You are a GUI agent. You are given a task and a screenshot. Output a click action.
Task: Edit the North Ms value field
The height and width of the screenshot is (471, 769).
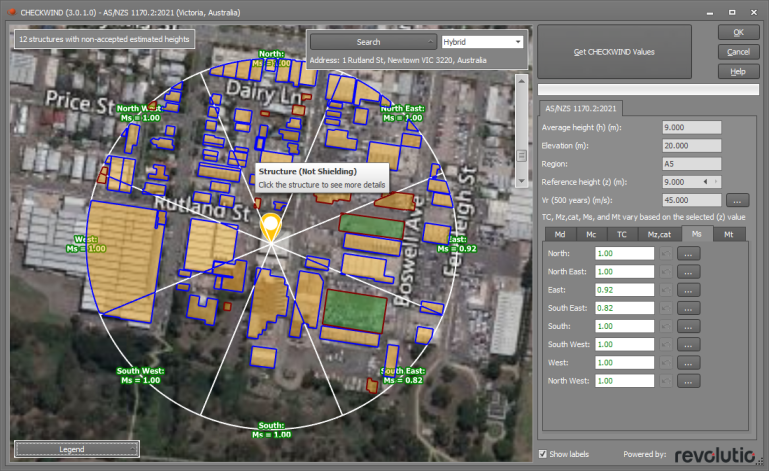[x=624, y=254]
